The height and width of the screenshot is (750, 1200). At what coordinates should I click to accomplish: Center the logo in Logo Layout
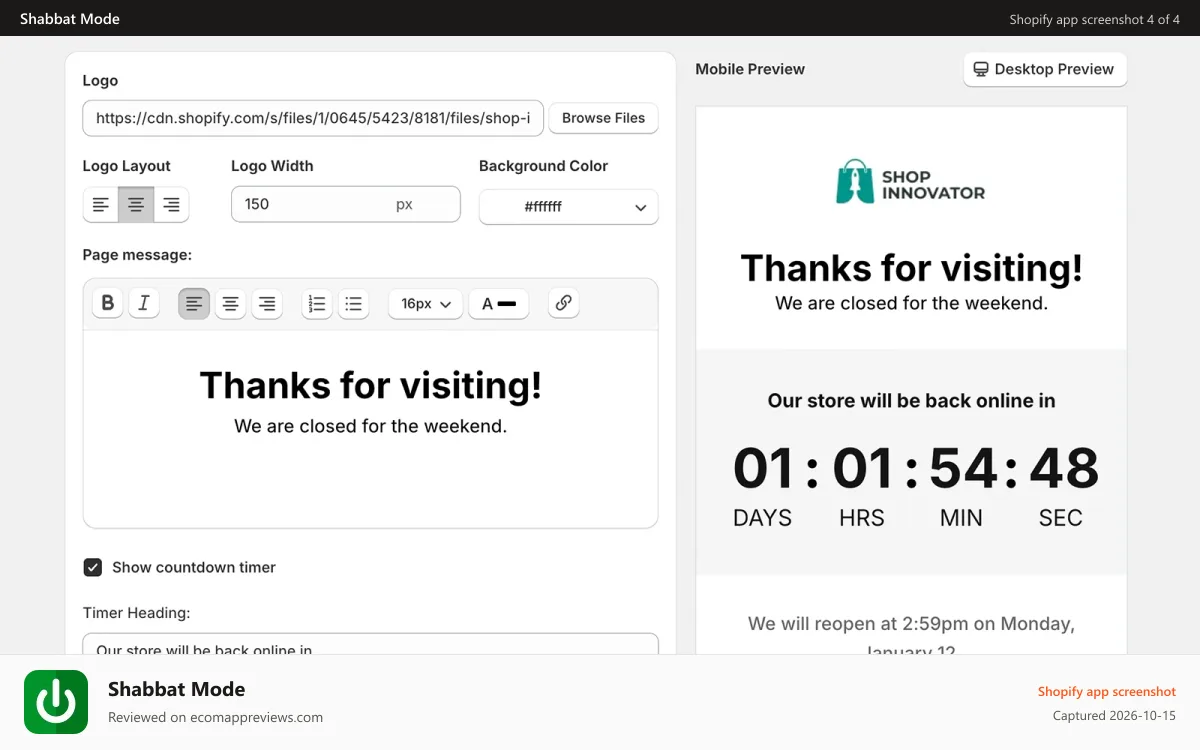tap(136, 204)
